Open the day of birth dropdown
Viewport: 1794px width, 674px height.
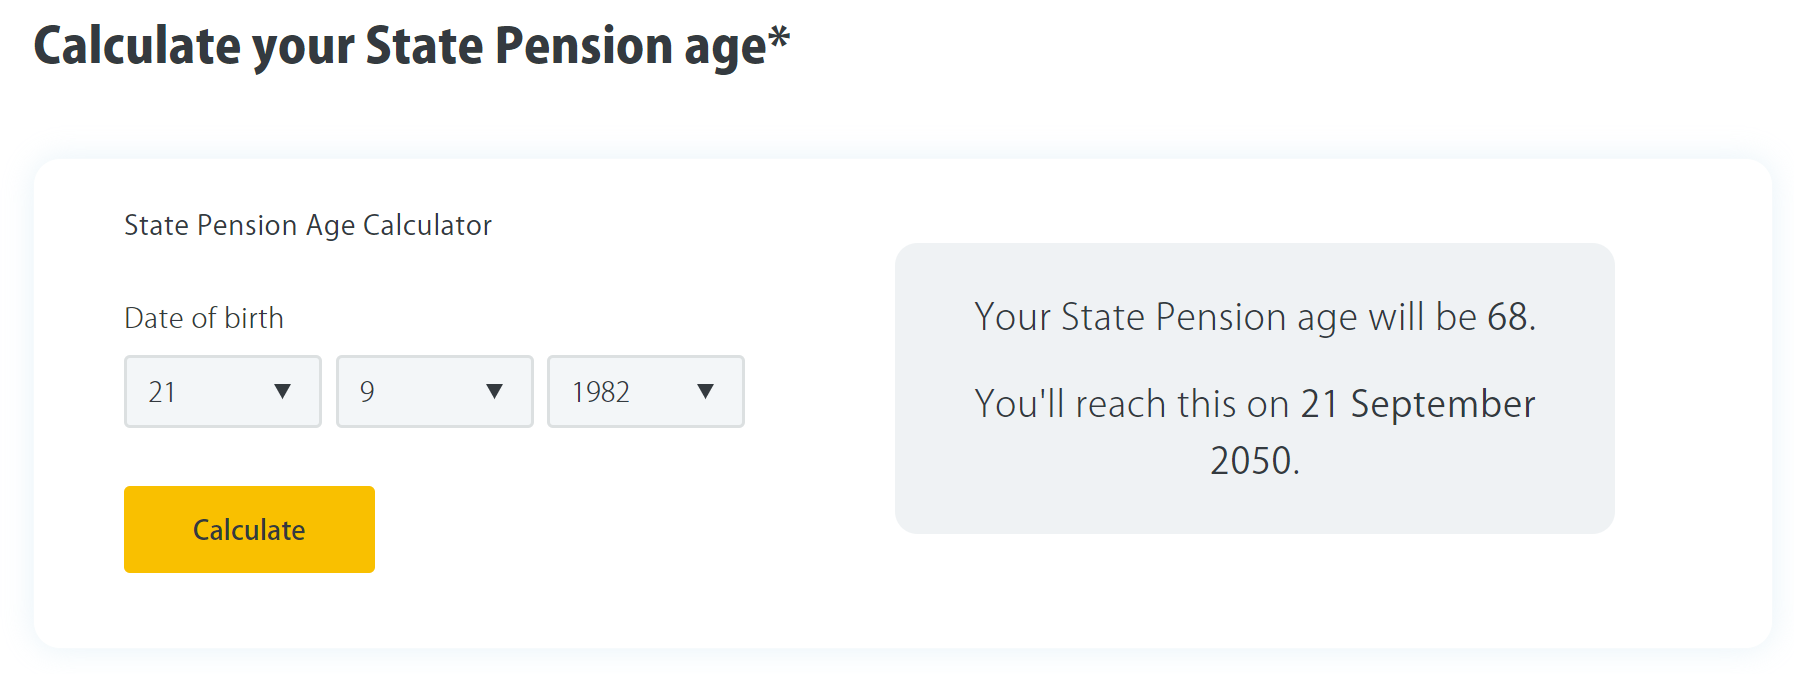pyautogui.click(x=222, y=392)
